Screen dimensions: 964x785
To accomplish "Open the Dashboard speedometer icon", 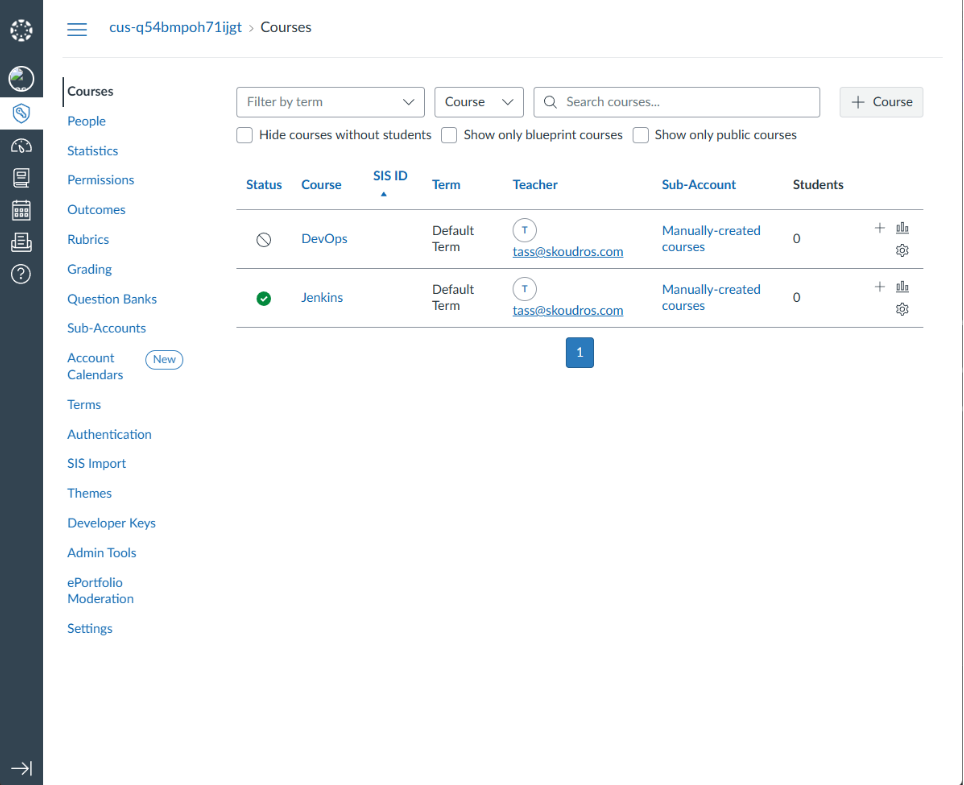I will tap(21, 146).
